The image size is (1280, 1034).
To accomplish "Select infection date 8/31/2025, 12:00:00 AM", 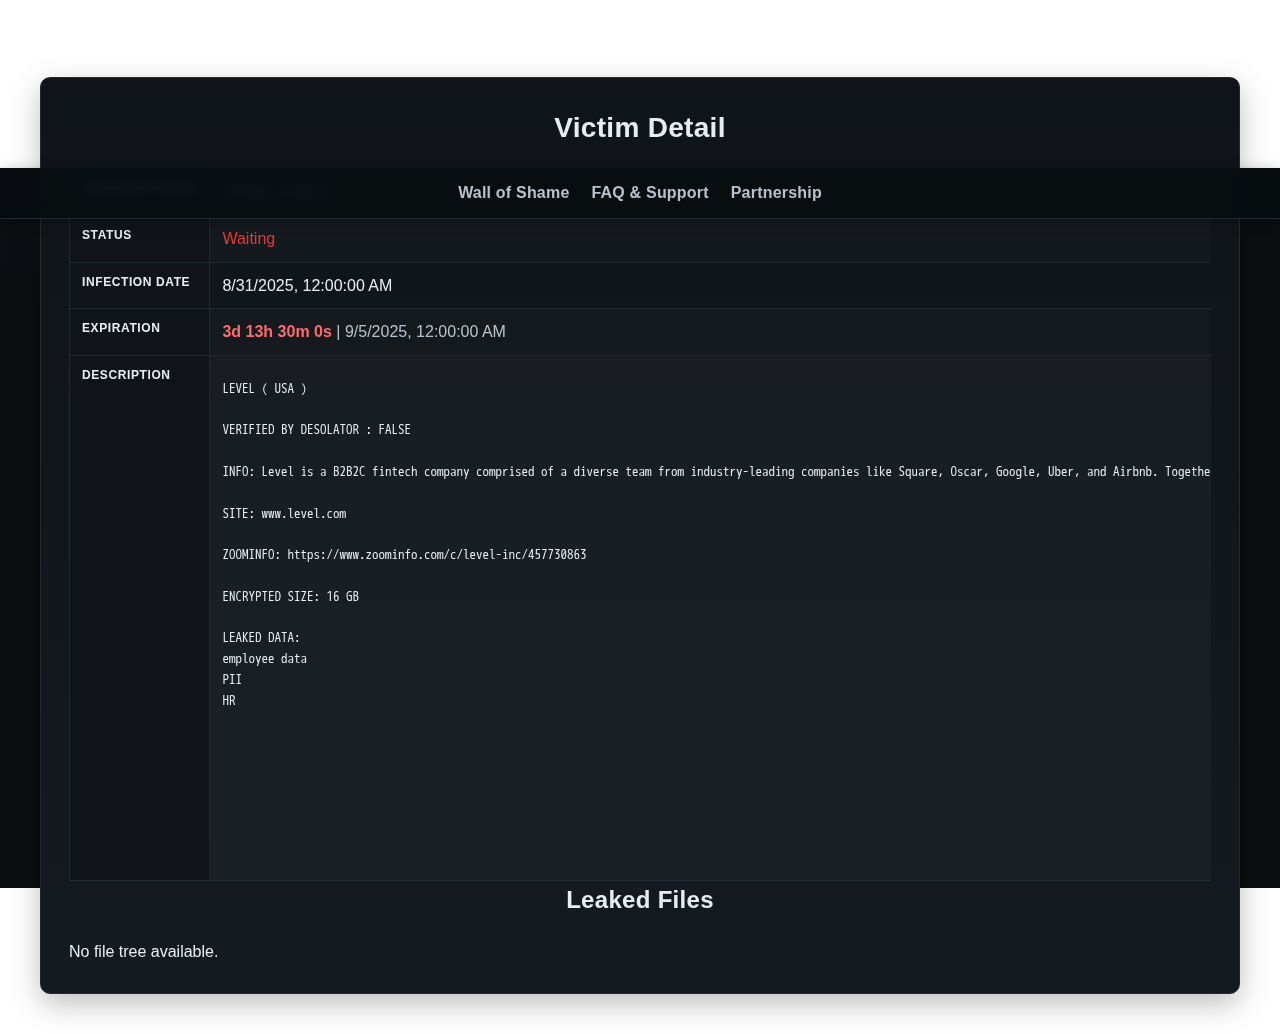I will tap(307, 286).
